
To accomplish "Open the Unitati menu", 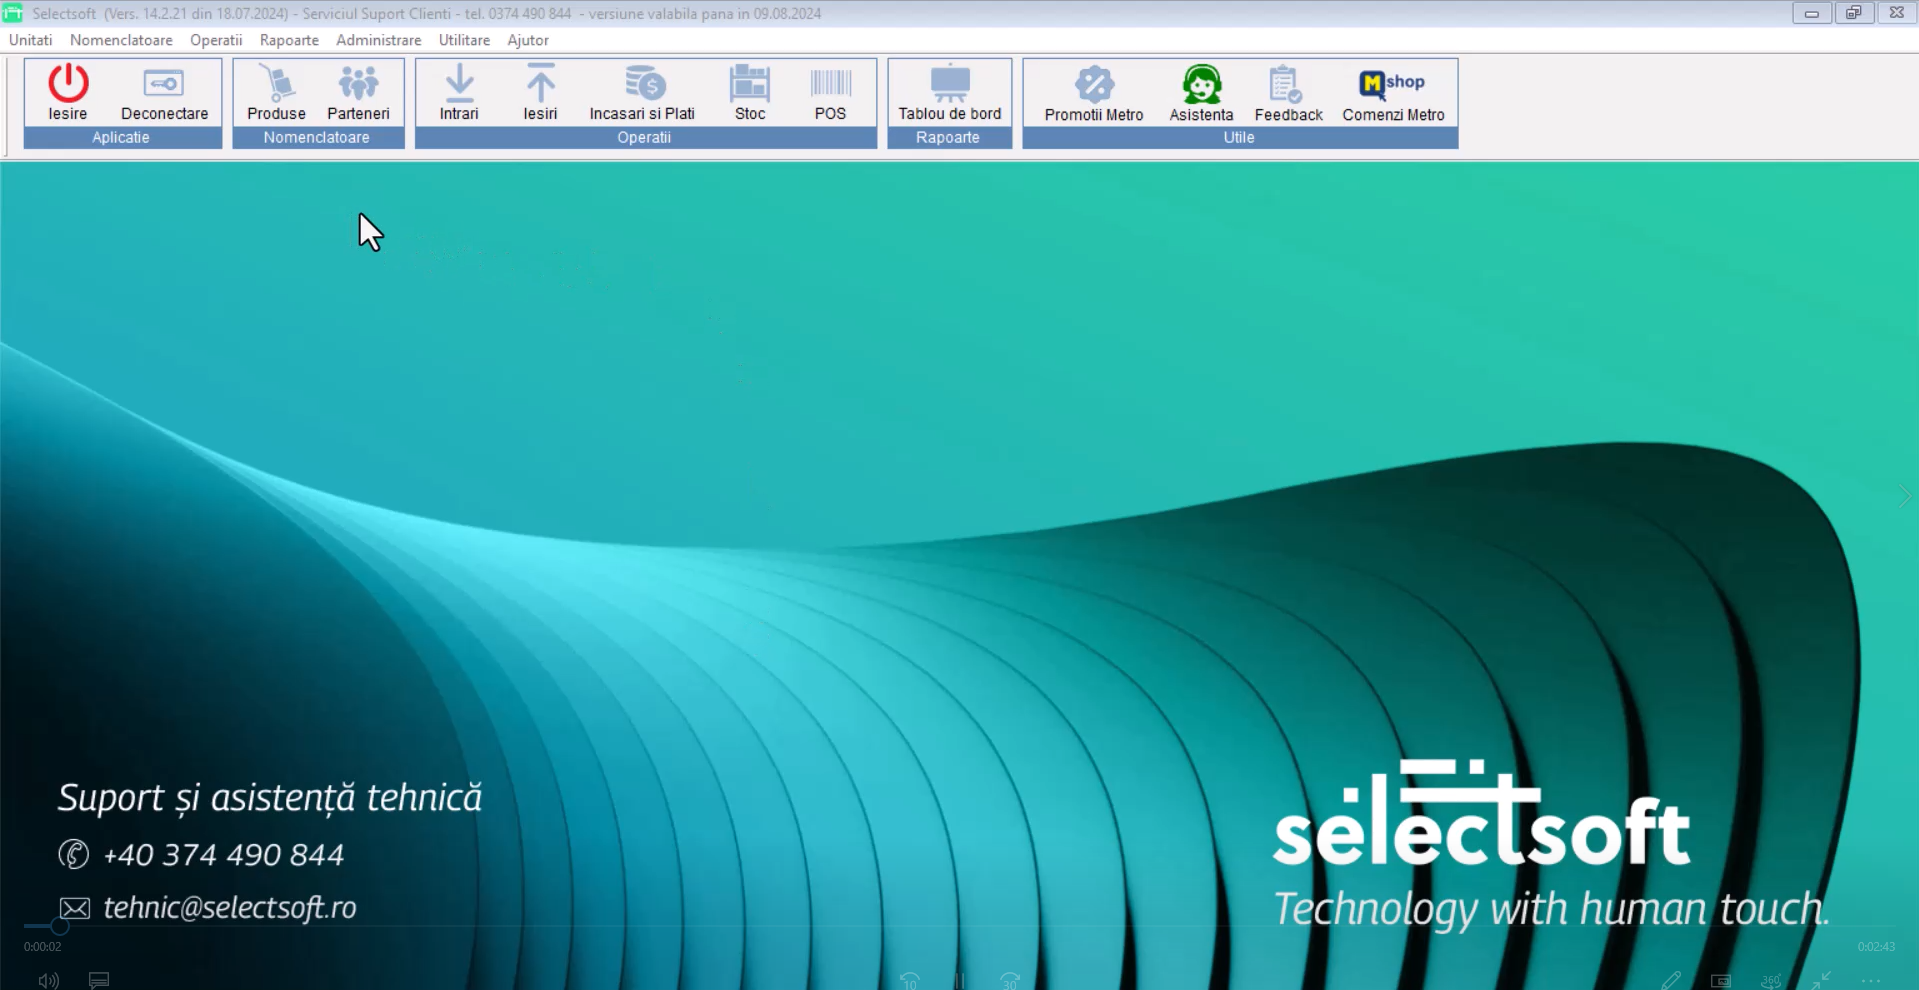I will pos(31,40).
